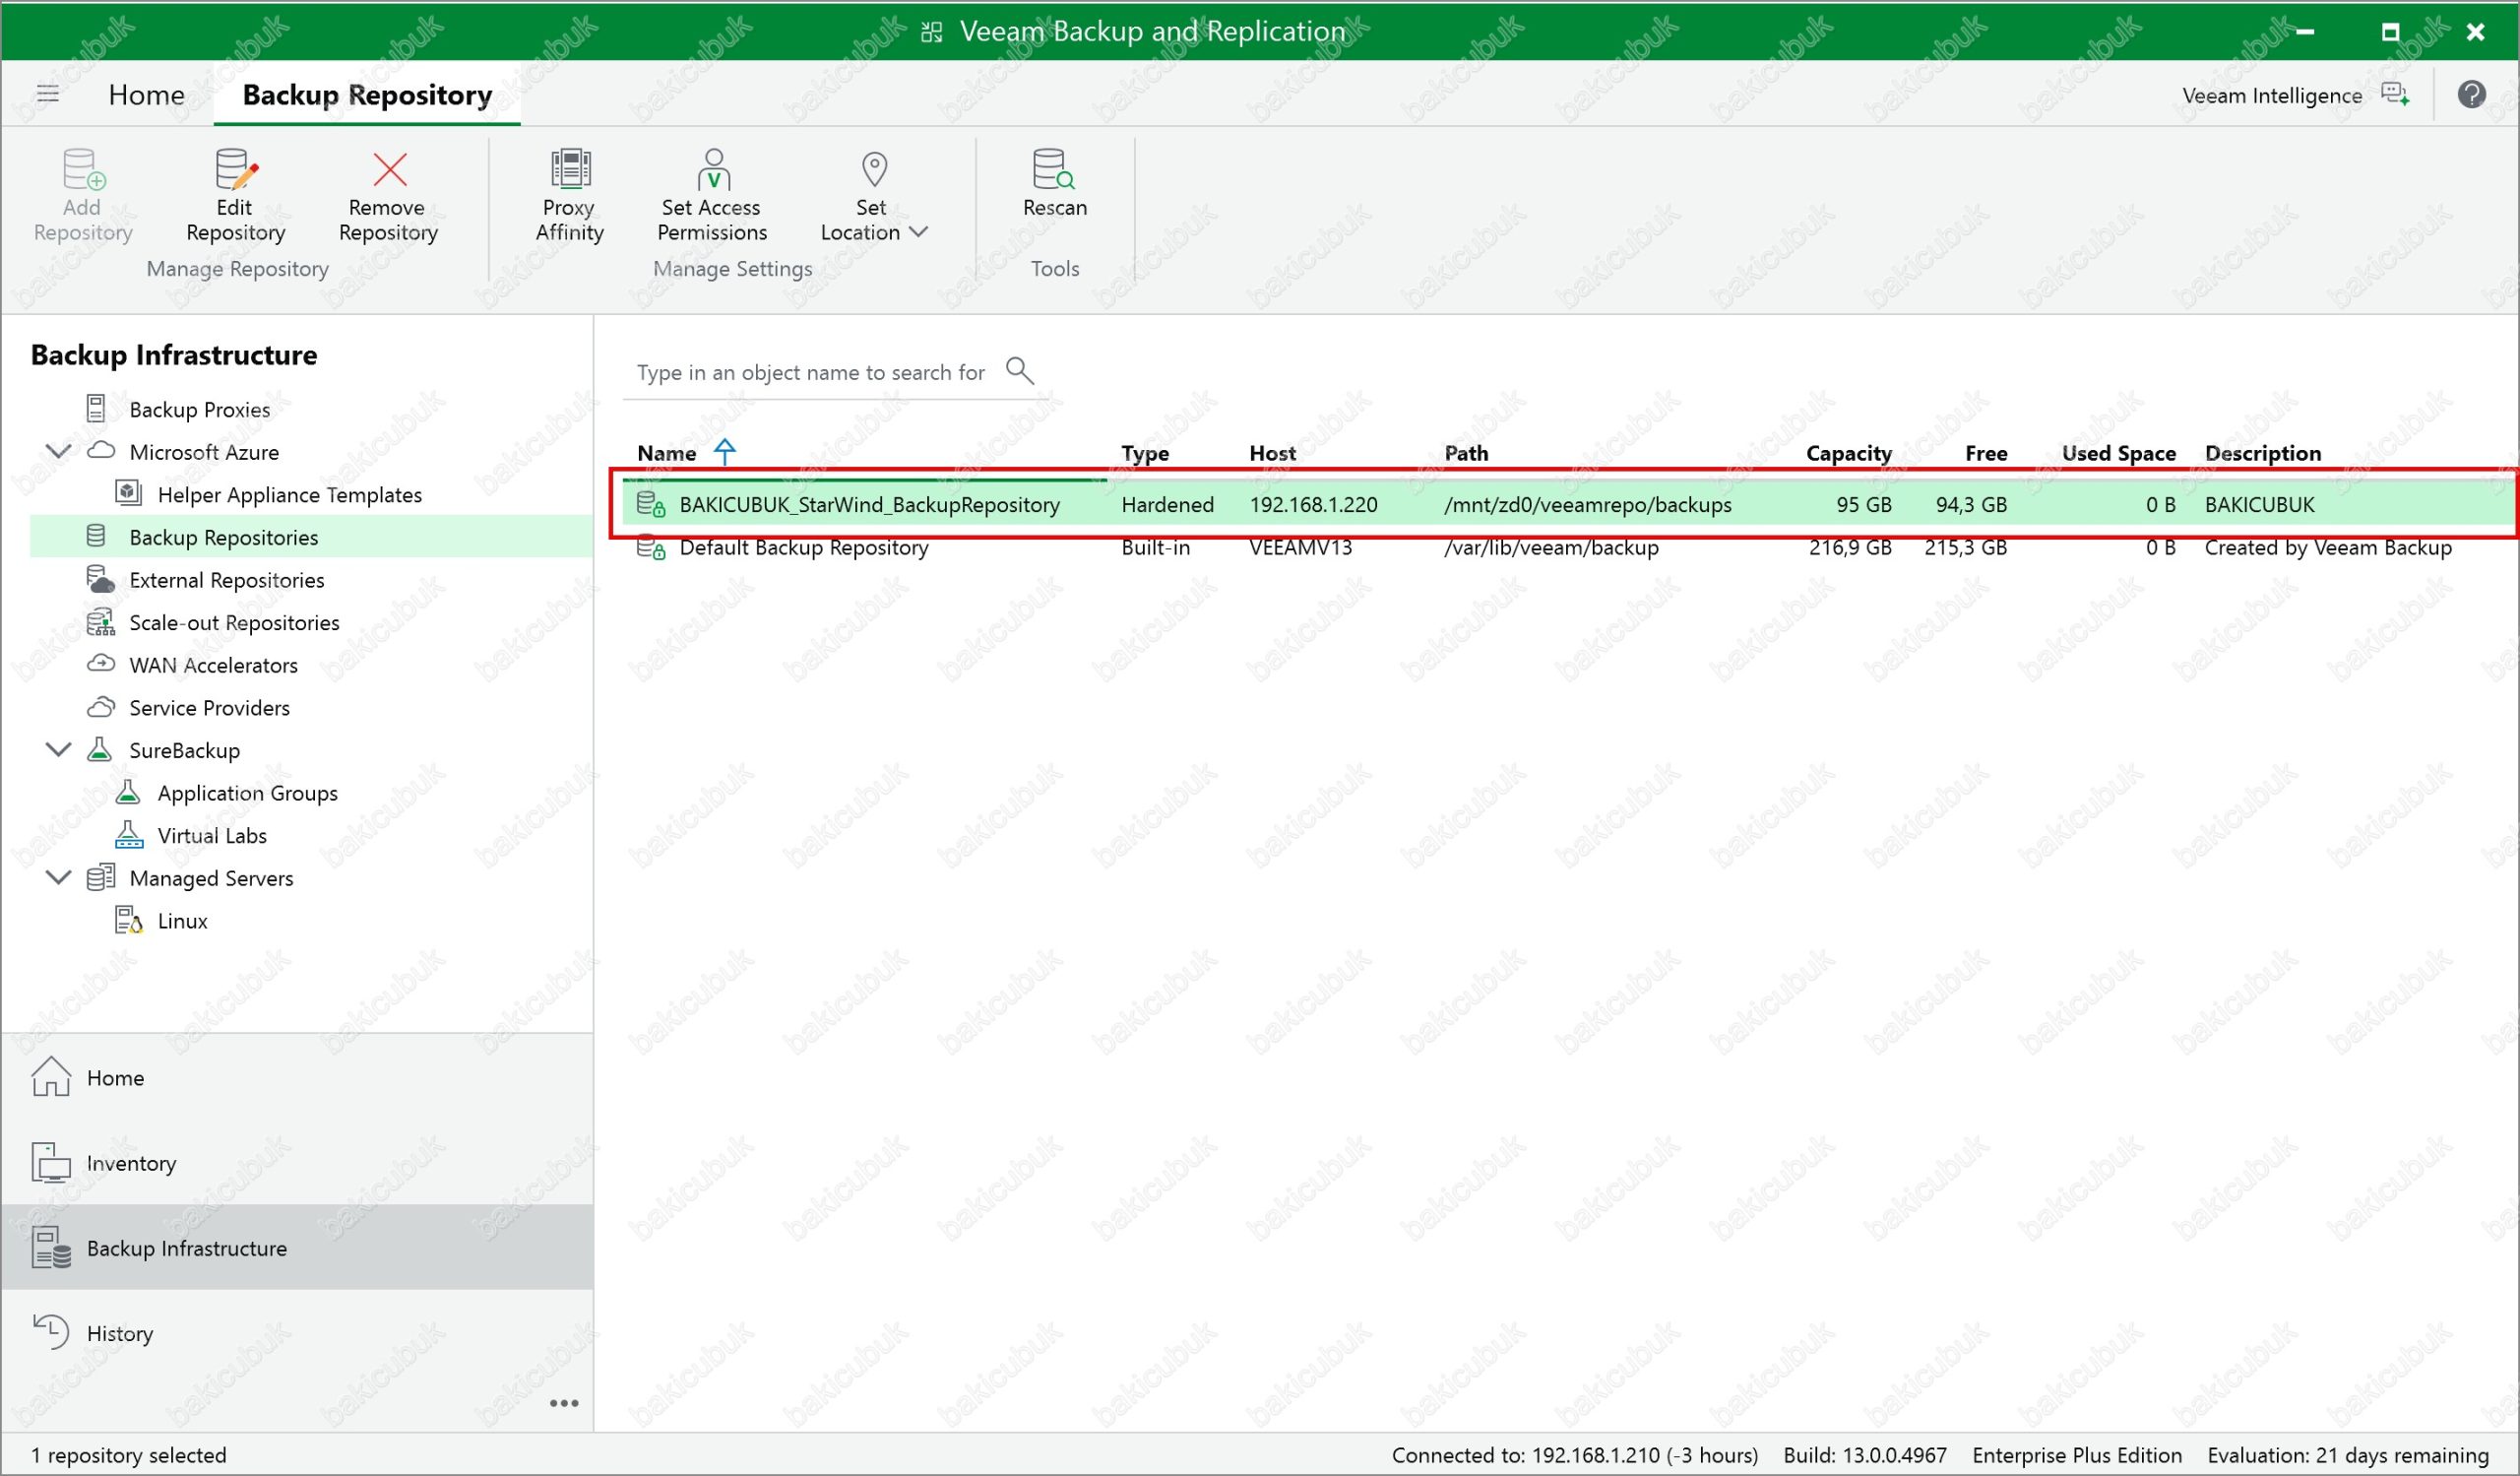Image resolution: width=2520 pixels, height=1476 pixels.
Task: Click Edit Repository in the ribbon
Action: tap(236, 196)
